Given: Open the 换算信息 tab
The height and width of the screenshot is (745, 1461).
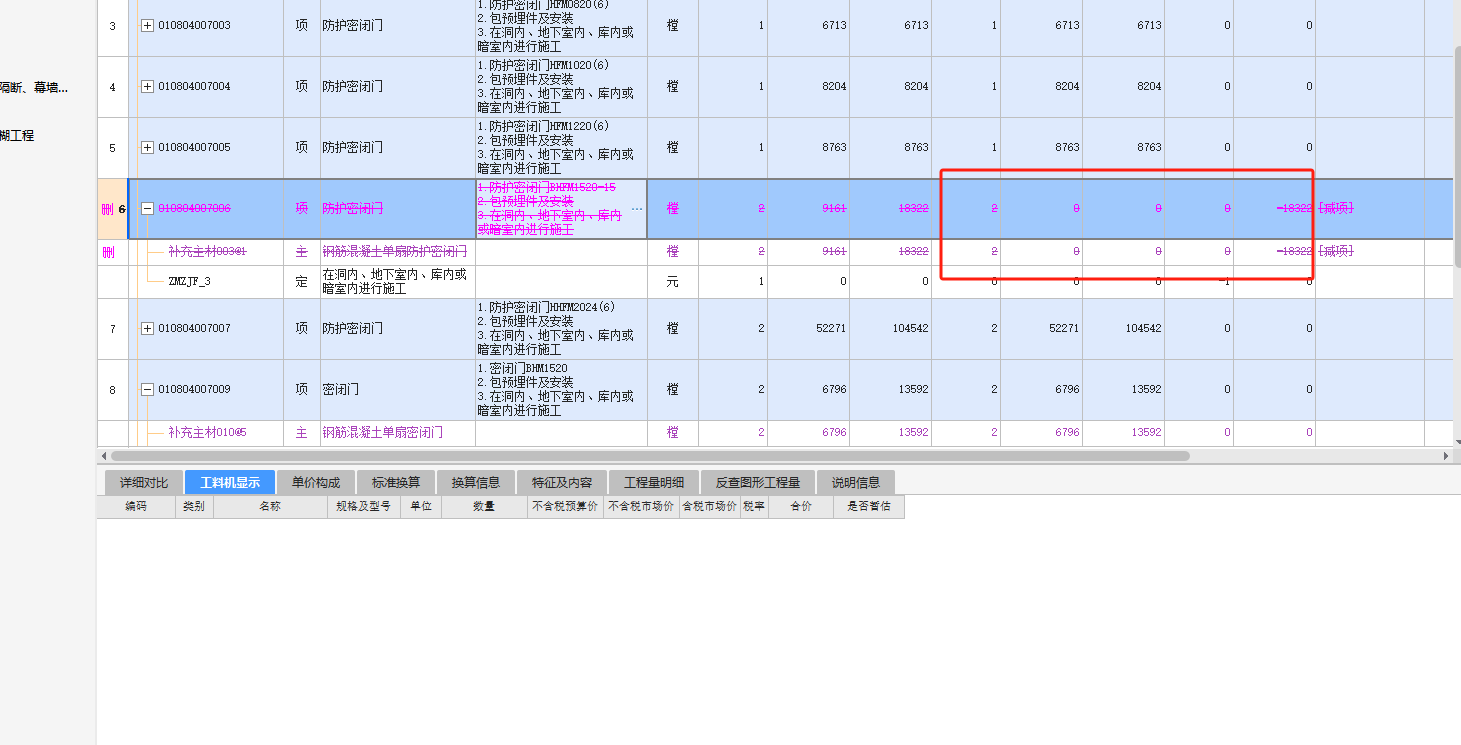Looking at the screenshot, I should coord(476,482).
